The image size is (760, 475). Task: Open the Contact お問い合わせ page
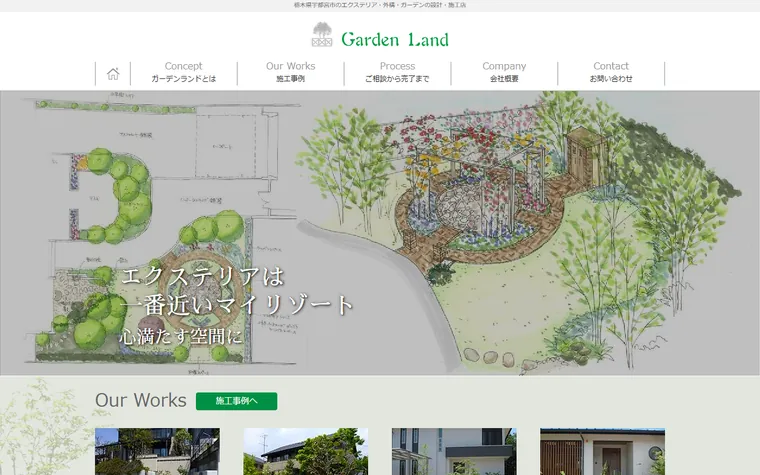pyautogui.click(x=611, y=72)
